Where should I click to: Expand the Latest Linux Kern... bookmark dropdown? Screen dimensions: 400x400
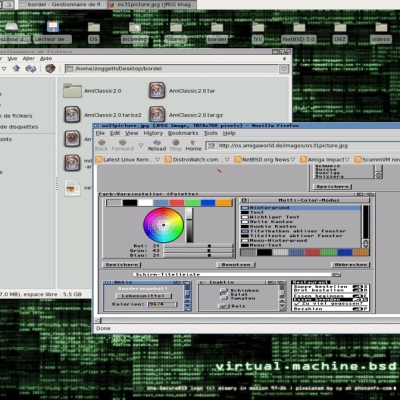[x=158, y=160]
